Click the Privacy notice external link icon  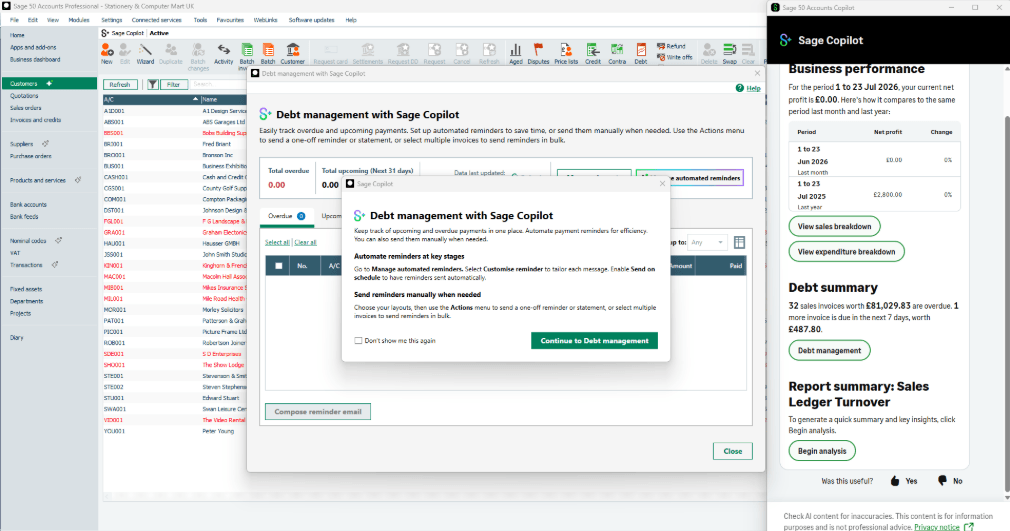968,527
